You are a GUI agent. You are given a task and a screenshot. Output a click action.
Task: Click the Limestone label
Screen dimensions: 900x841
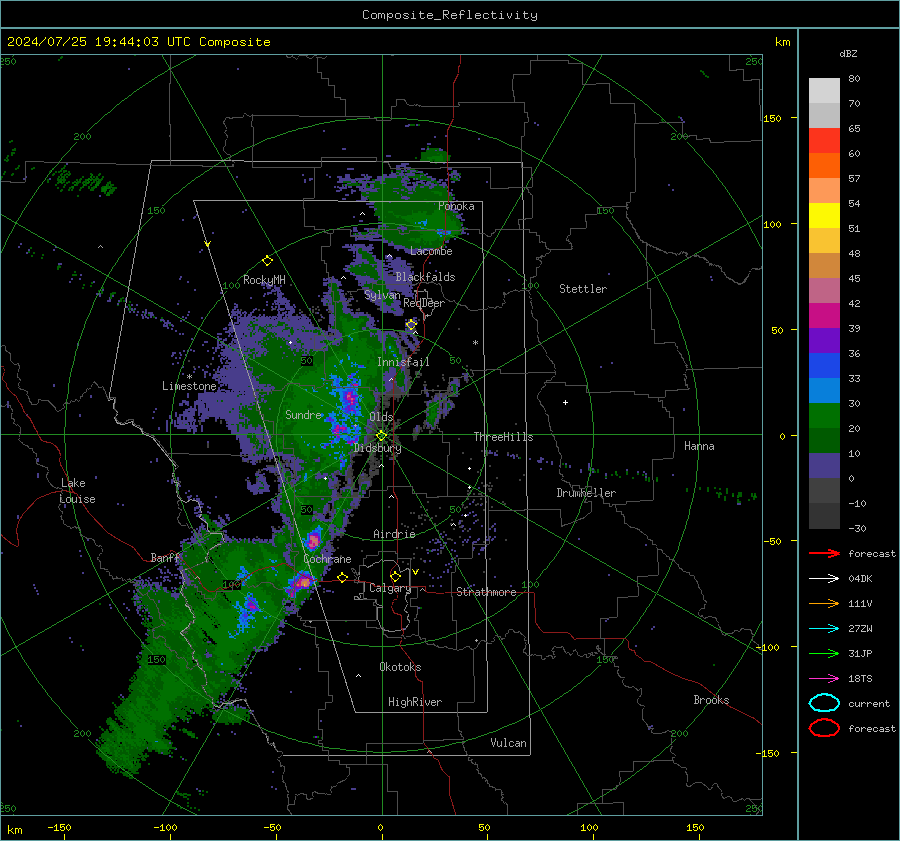pyautogui.click(x=189, y=386)
